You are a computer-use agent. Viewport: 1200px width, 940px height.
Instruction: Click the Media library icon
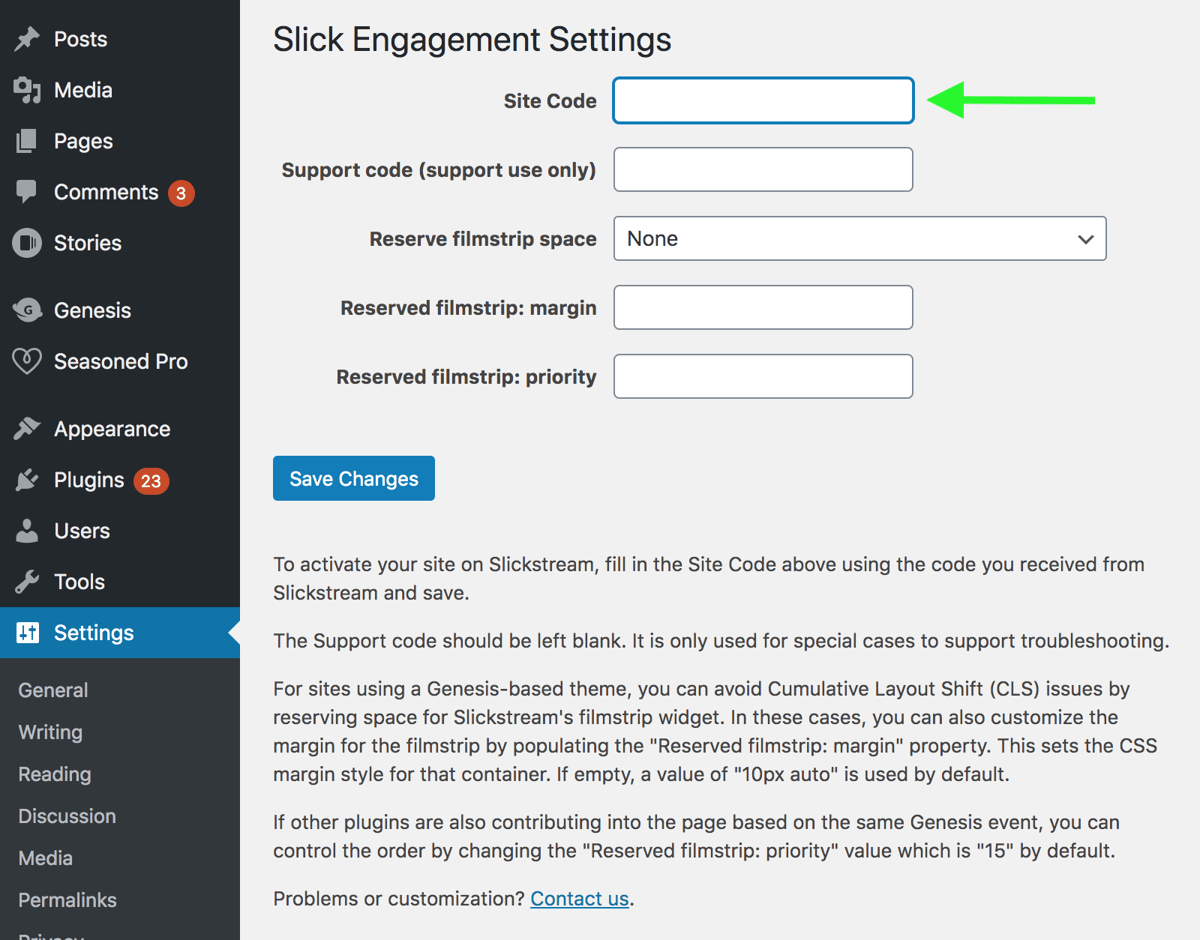27,90
